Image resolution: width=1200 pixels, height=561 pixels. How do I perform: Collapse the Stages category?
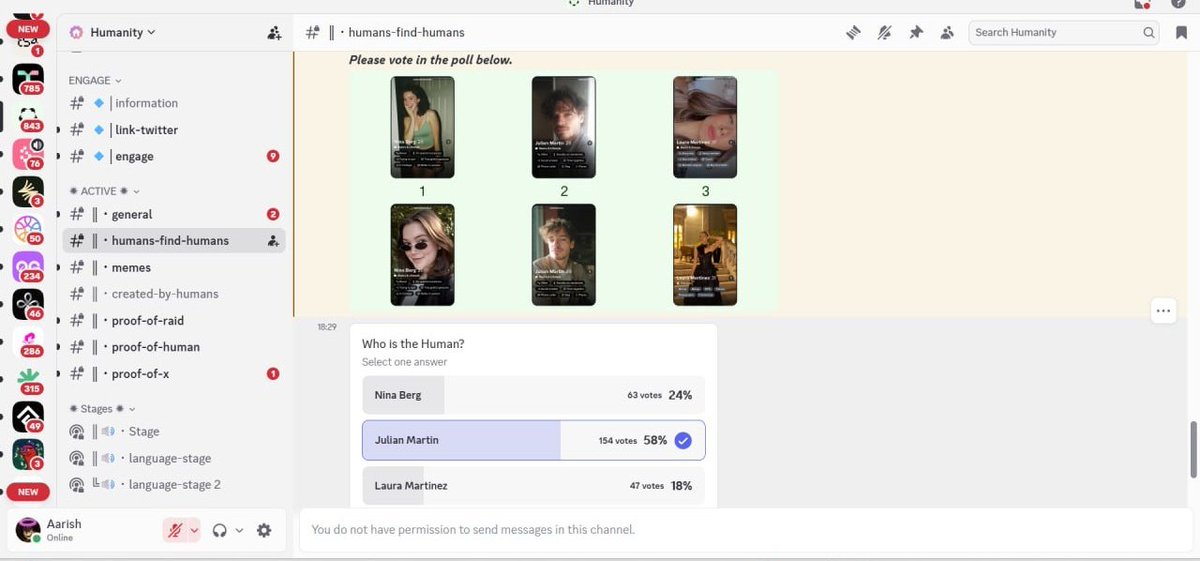102,409
